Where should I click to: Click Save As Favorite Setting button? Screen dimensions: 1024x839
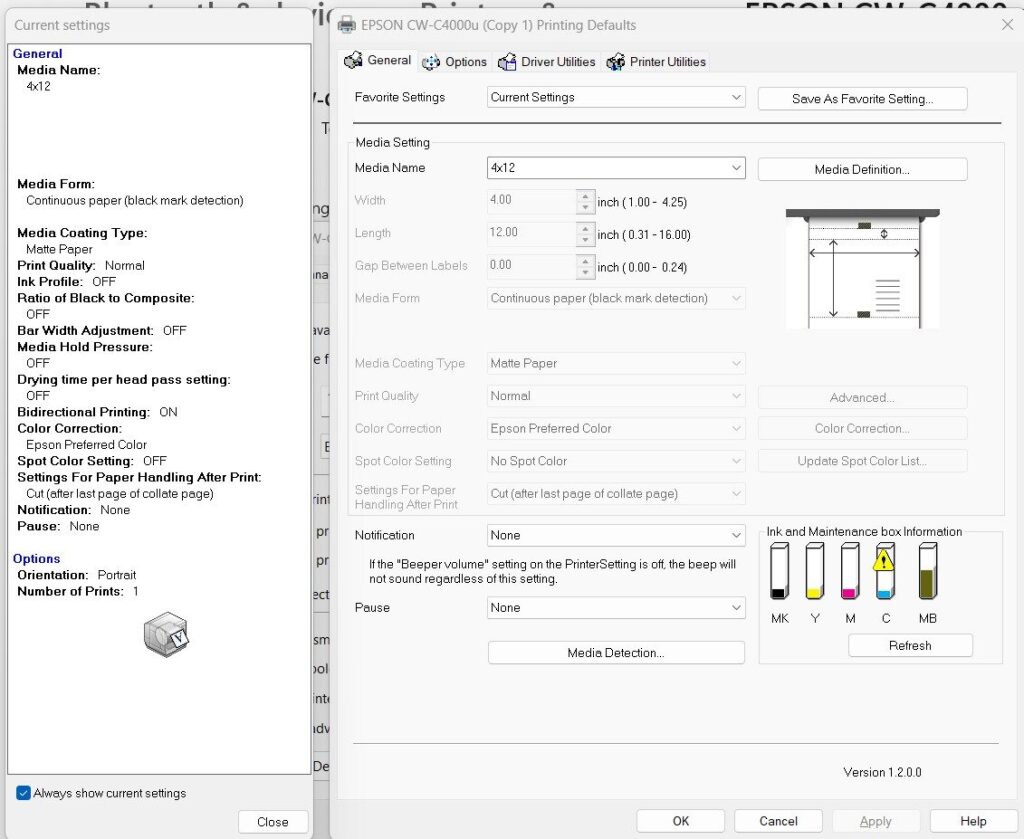pyautogui.click(x=862, y=99)
